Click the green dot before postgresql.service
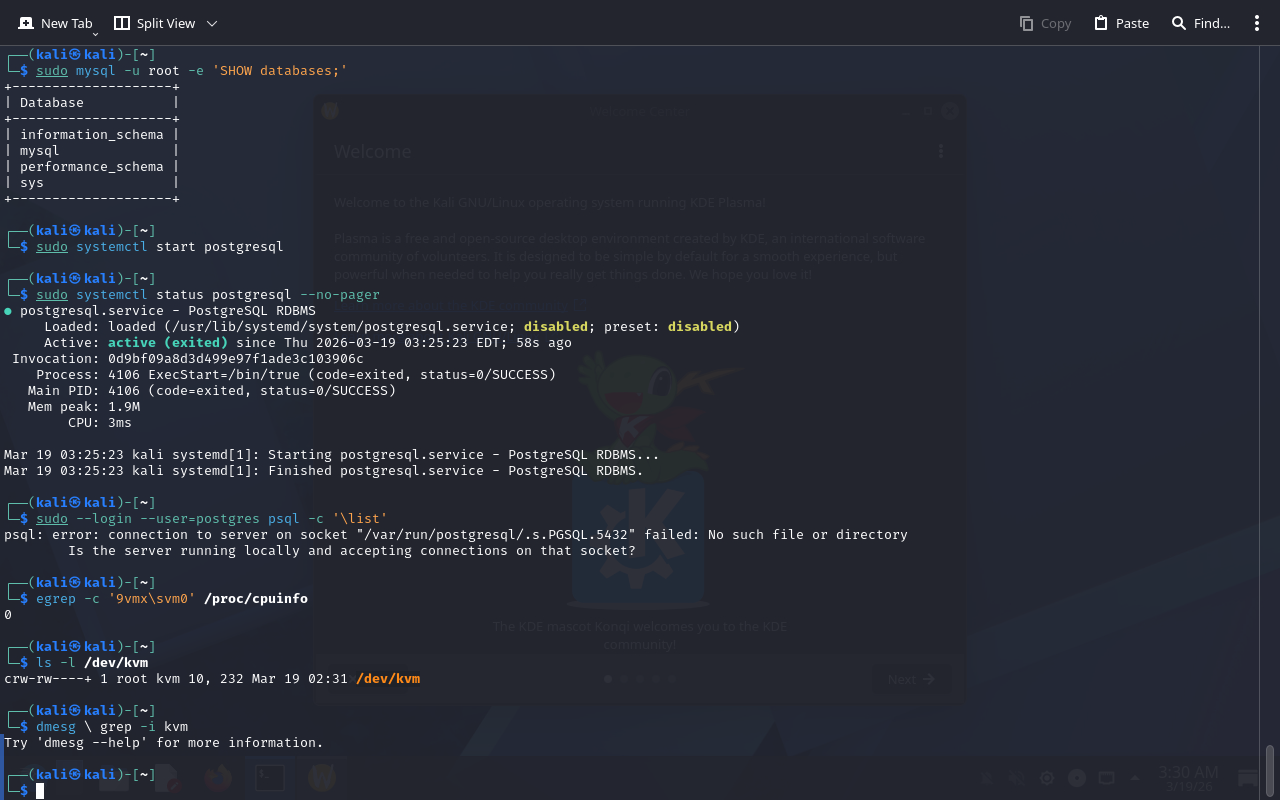Screen dimensions: 1280x800 click(8, 311)
